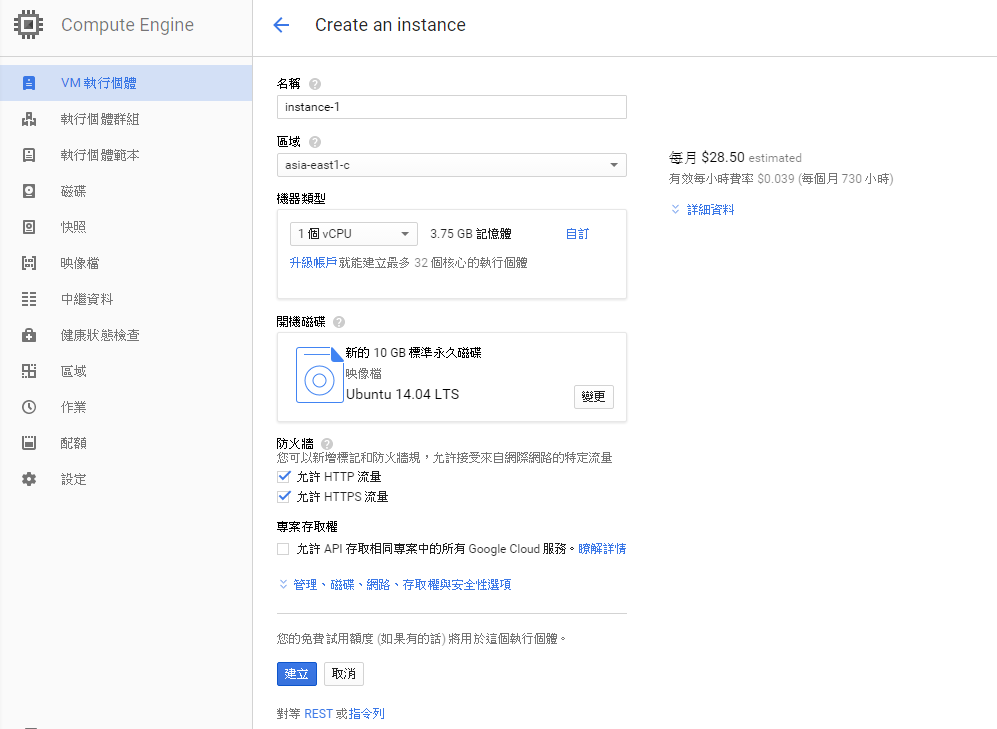Open VM 執行個體 in the sidebar

tap(126, 83)
